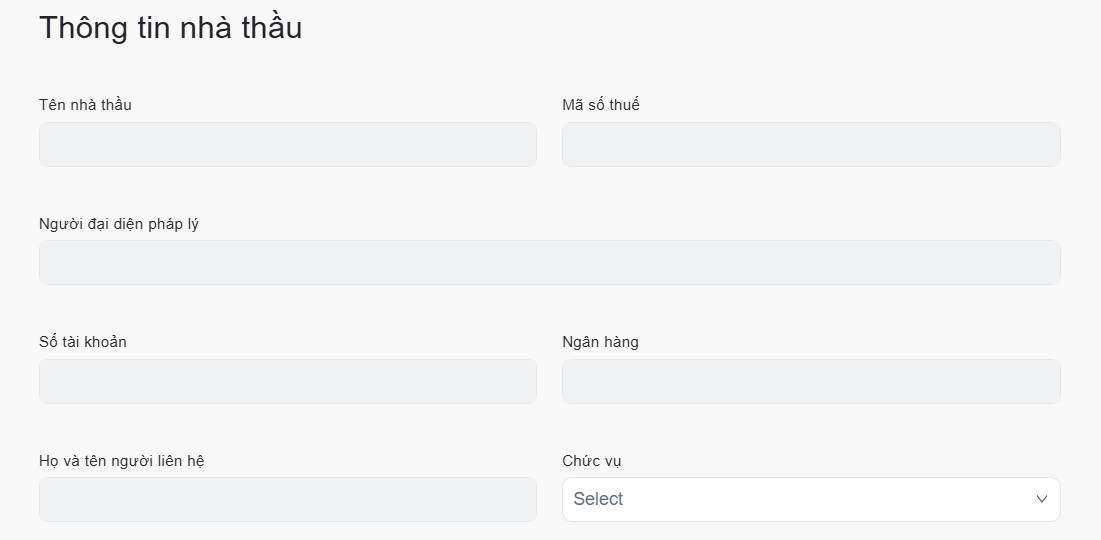Click the 'Số tài khoản' label
The width and height of the screenshot is (1101, 540).
tap(83, 342)
